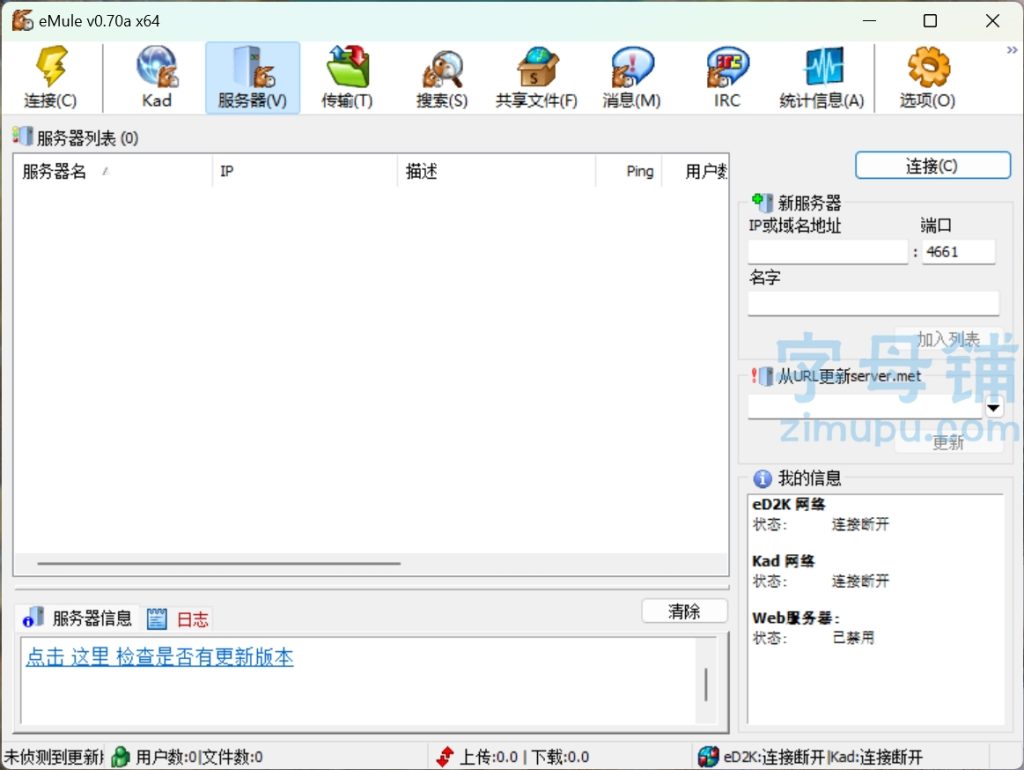Click the check for new version link
This screenshot has width=1024, height=770.
(x=160, y=657)
